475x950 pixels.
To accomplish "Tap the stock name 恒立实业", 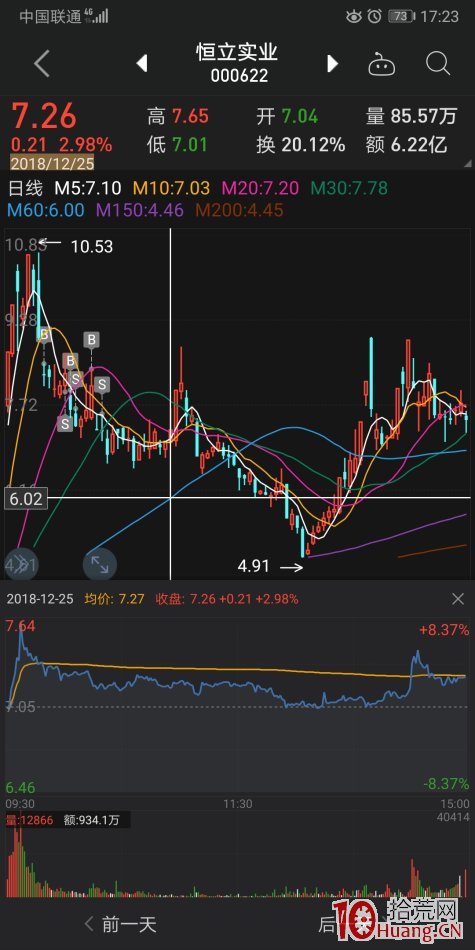I will tap(237, 52).
